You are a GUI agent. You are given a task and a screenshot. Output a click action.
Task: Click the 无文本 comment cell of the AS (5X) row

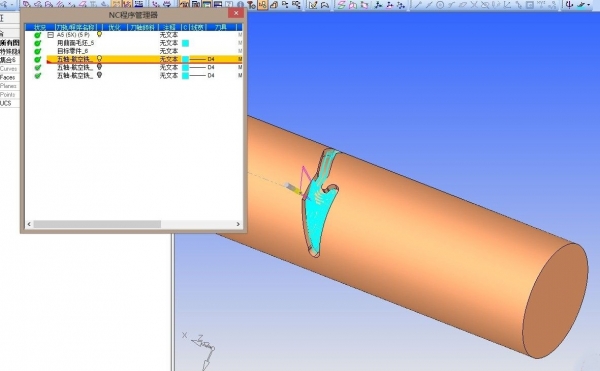[169, 35]
